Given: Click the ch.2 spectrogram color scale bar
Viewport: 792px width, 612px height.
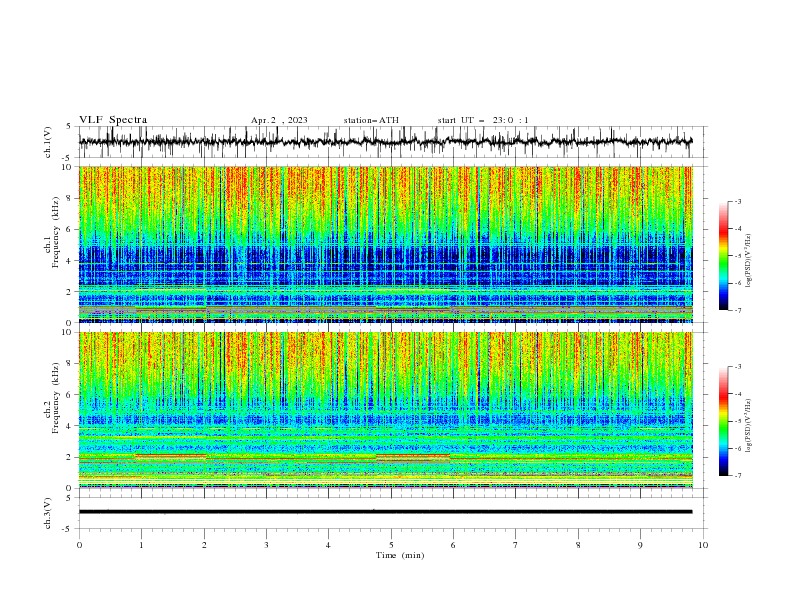Looking at the screenshot, I should pos(723,421).
